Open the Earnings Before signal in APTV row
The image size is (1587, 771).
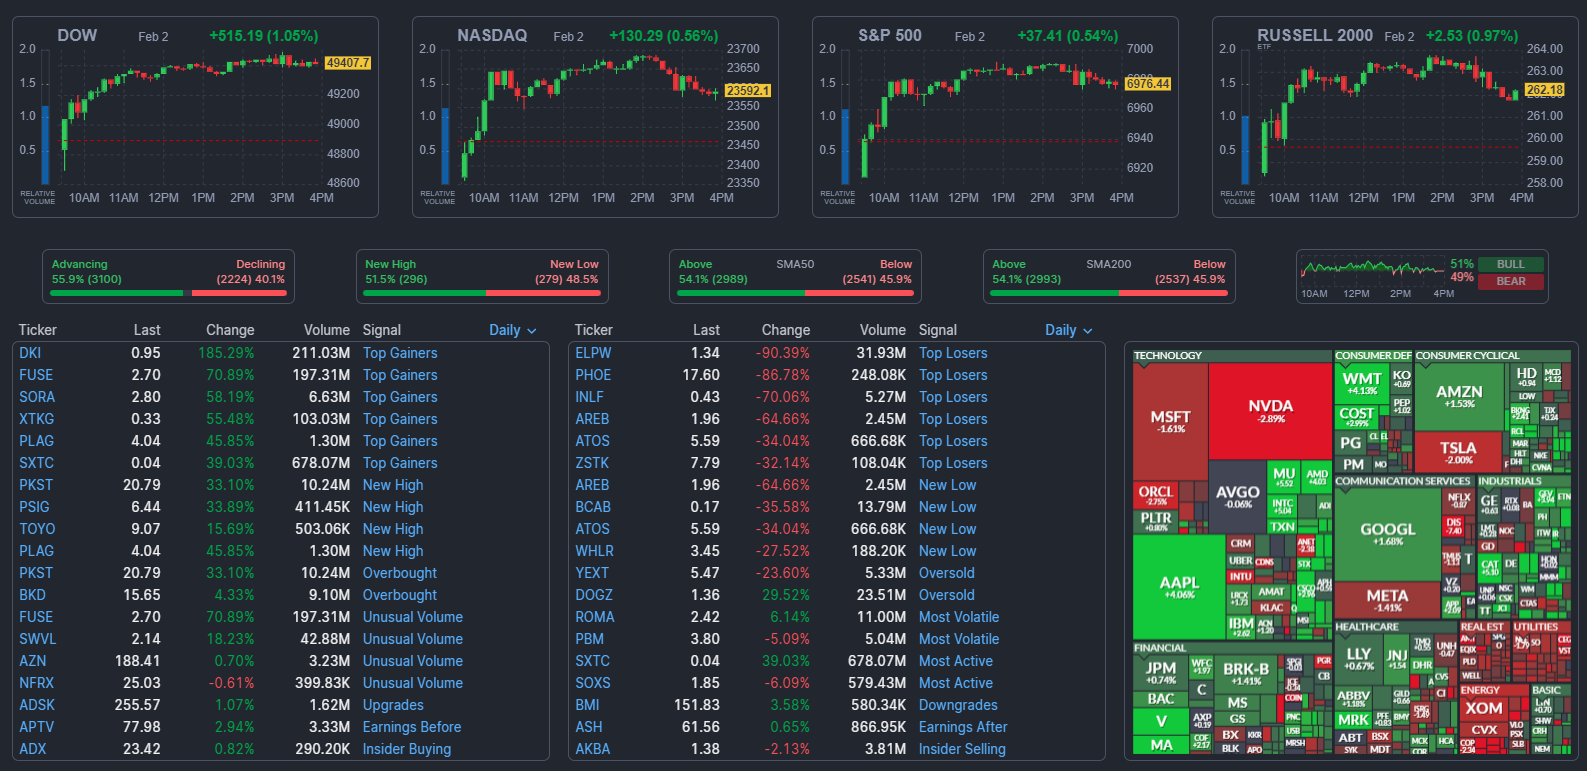(x=412, y=727)
